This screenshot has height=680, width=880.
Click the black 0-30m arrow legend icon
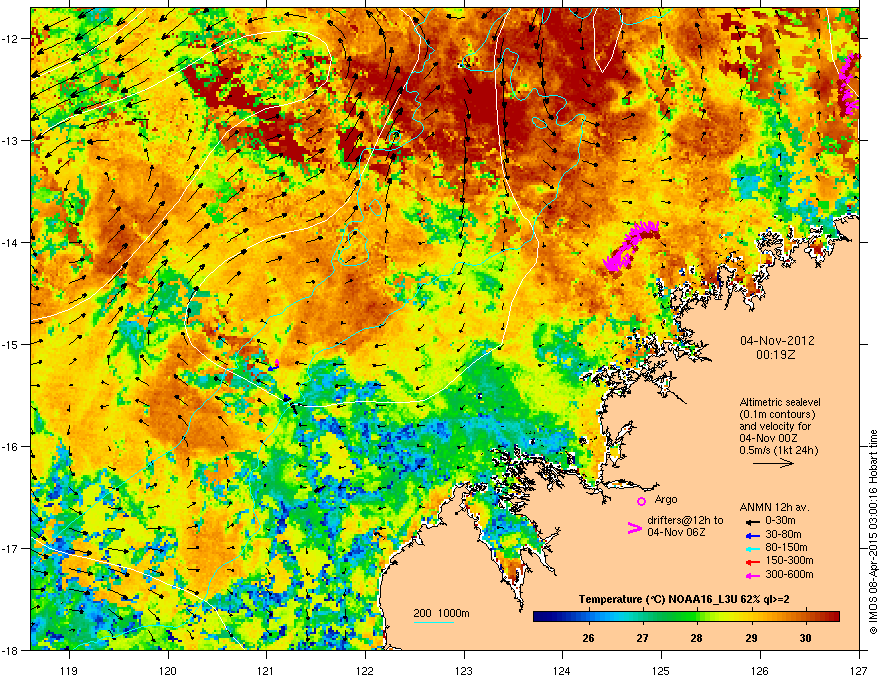click(x=751, y=521)
